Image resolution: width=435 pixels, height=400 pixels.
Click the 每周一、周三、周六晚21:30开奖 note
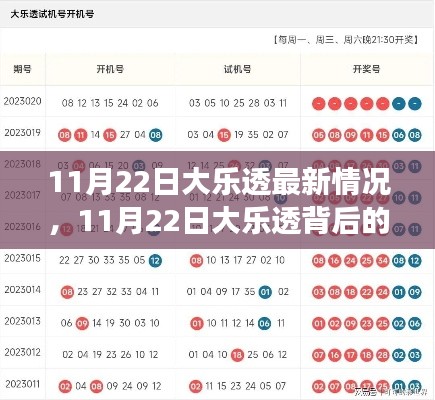tap(347, 40)
